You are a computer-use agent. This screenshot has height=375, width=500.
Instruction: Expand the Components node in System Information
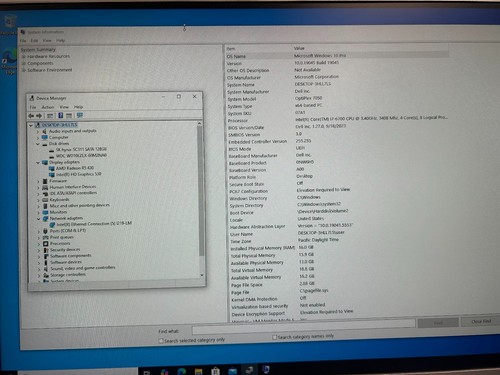tap(24, 63)
